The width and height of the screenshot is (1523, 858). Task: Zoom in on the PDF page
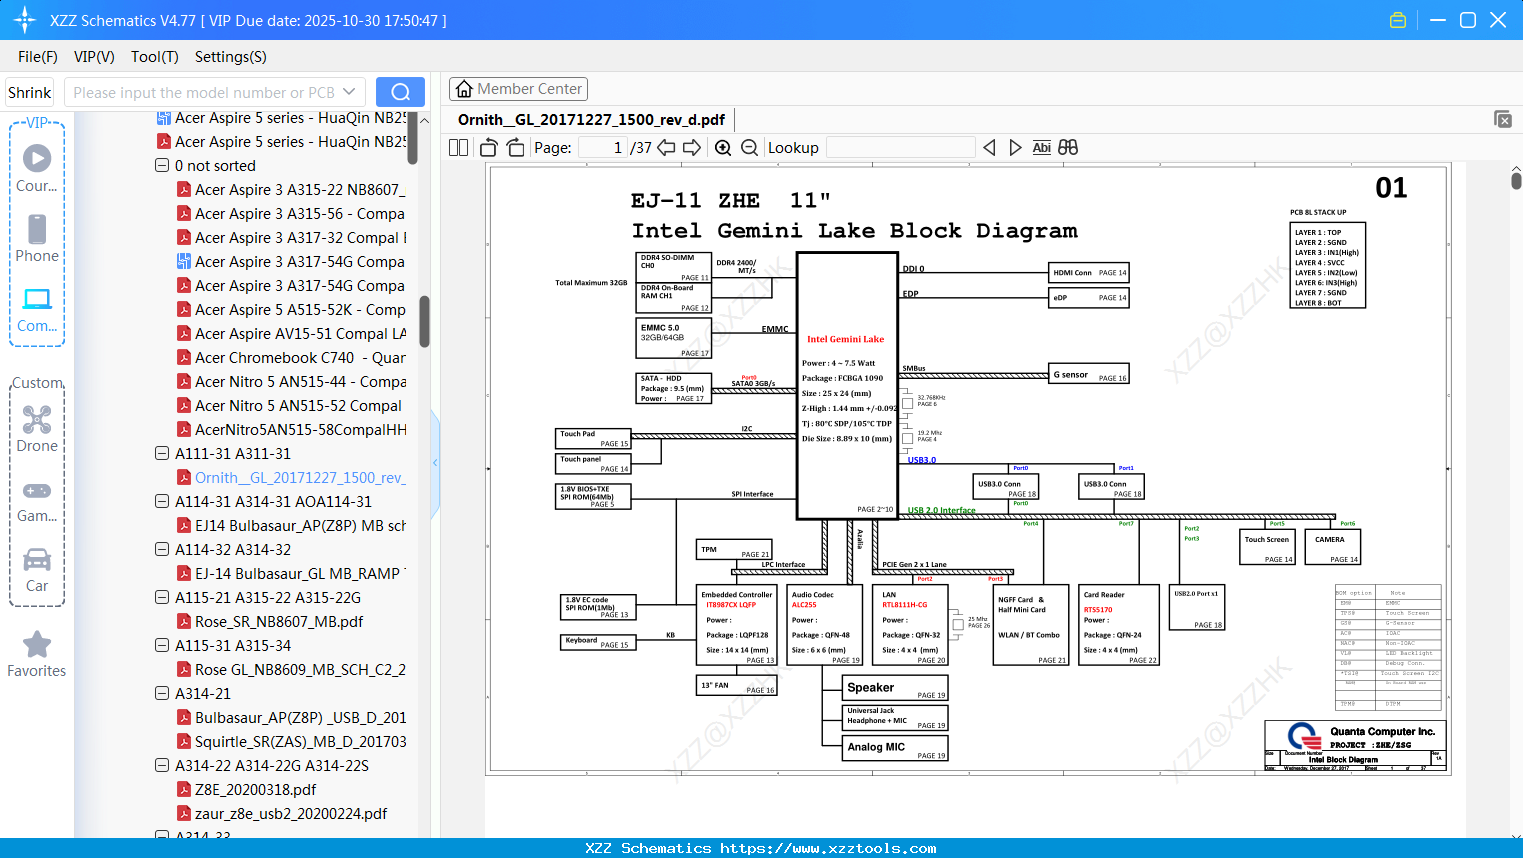pos(723,148)
